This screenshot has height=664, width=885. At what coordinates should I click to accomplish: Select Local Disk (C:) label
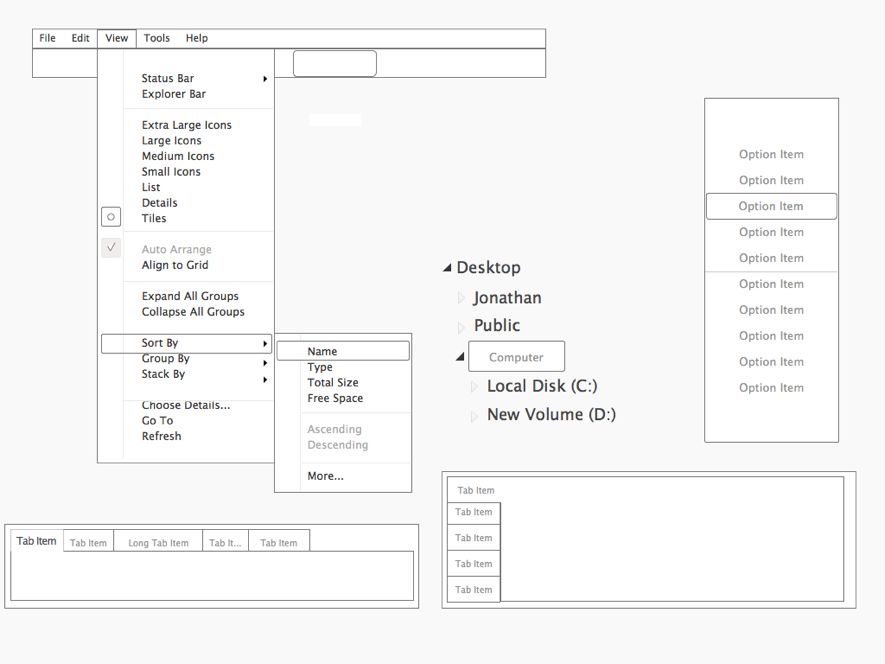coord(542,386)
